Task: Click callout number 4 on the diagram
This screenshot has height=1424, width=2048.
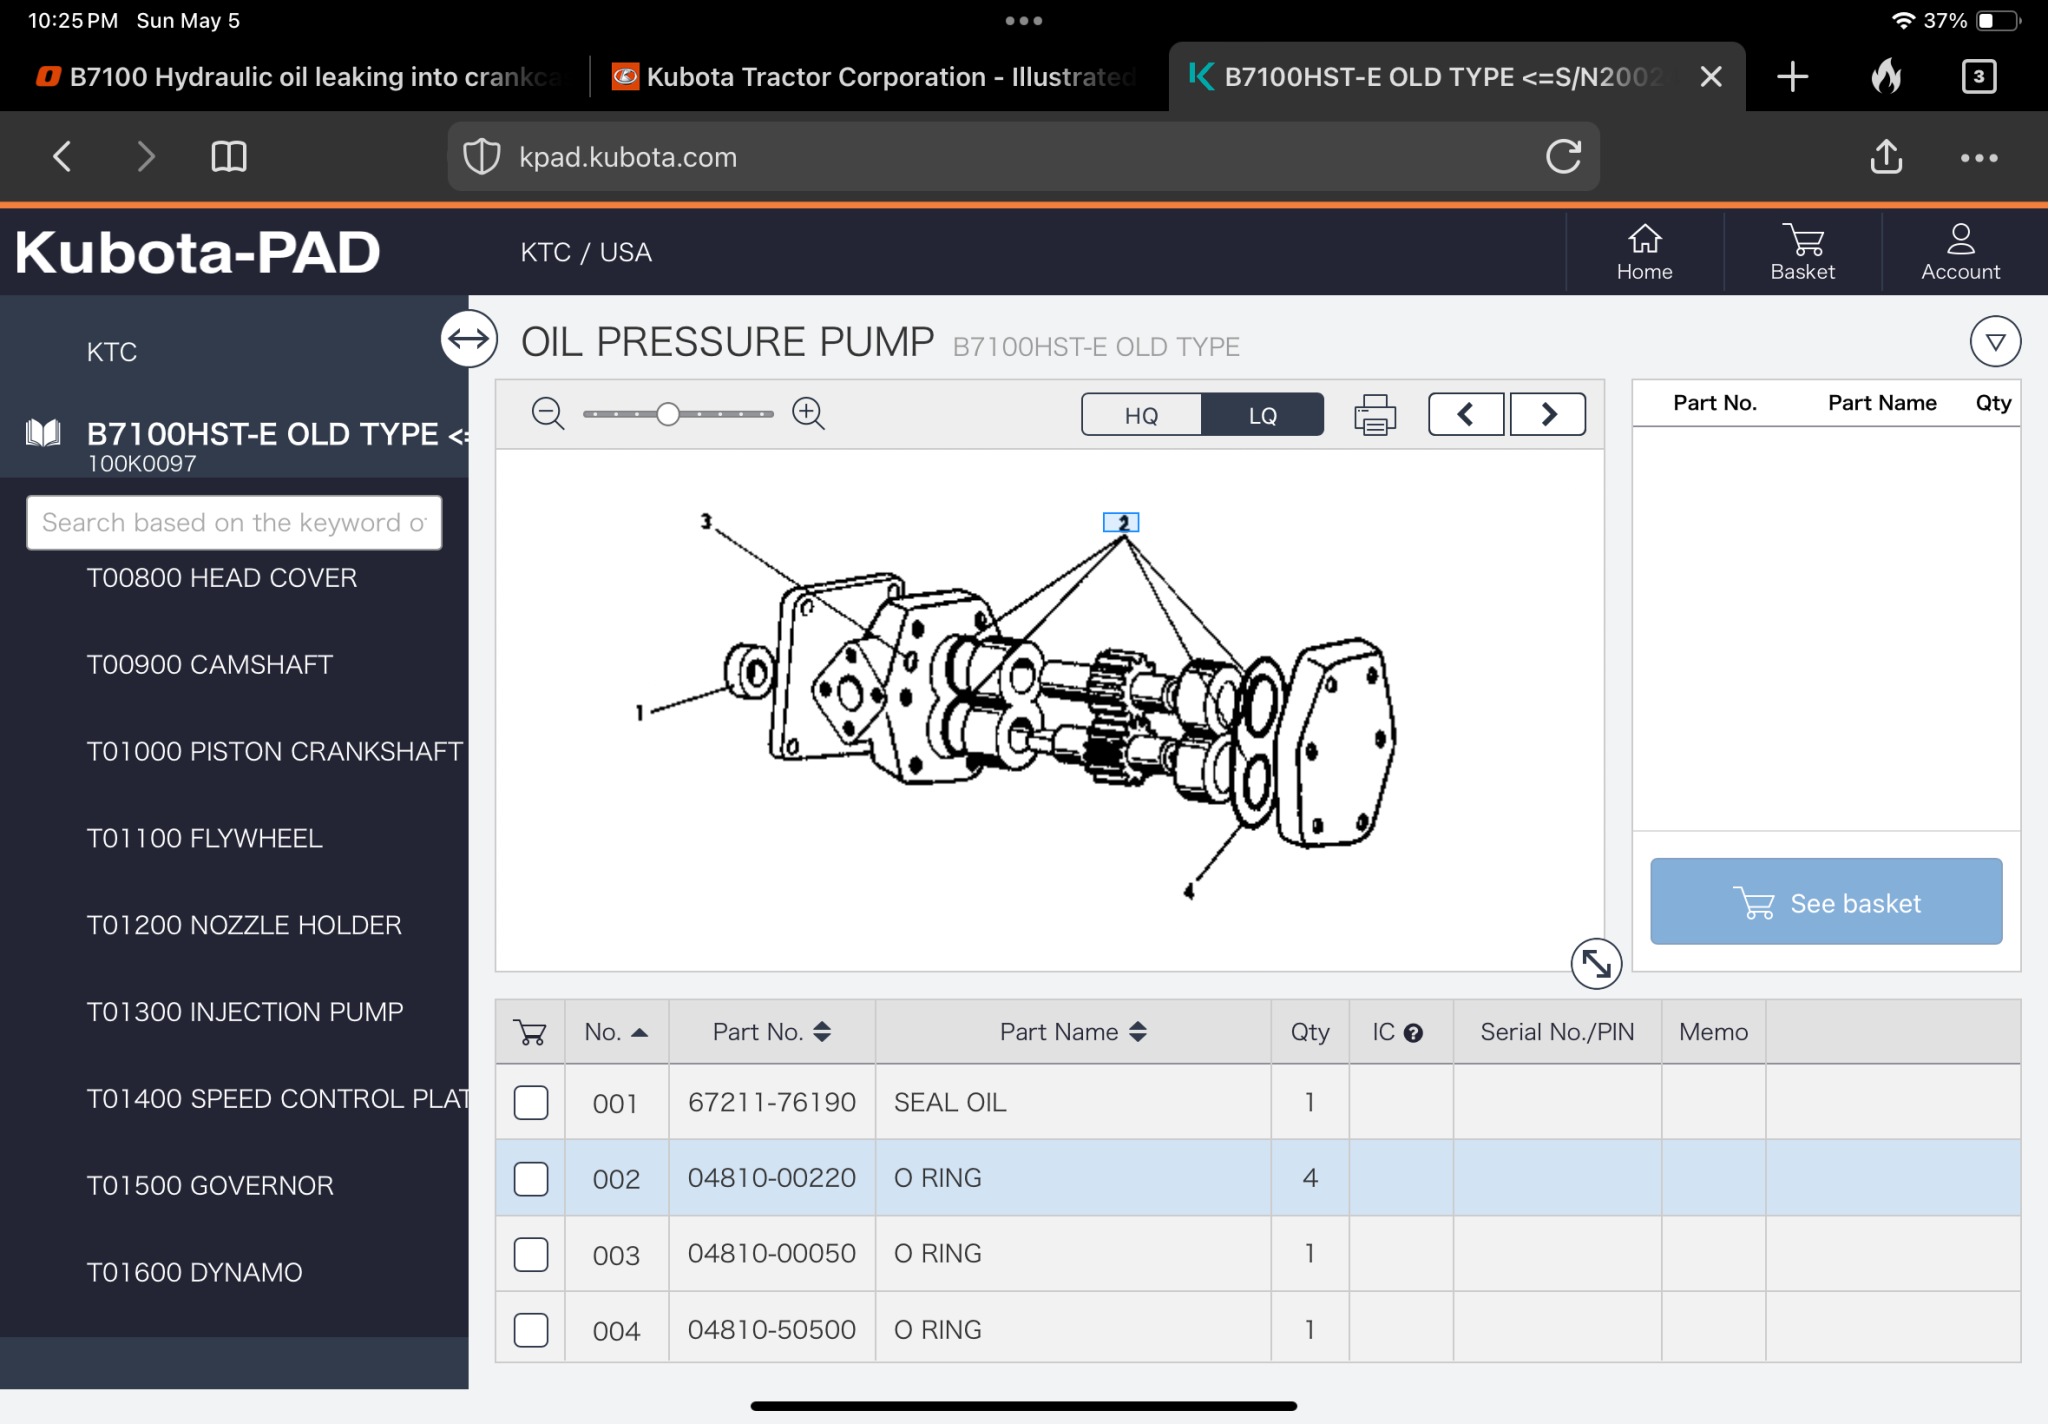Action: tap(1188, 891)
